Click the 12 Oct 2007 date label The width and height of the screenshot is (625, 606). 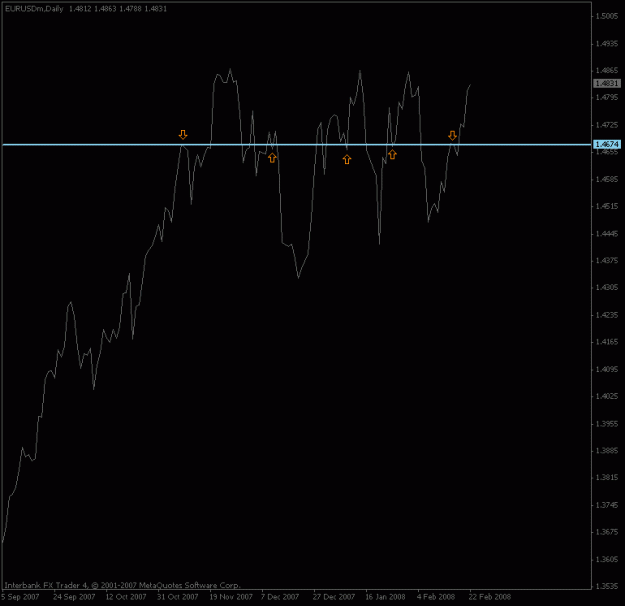(x=126, y=597)
